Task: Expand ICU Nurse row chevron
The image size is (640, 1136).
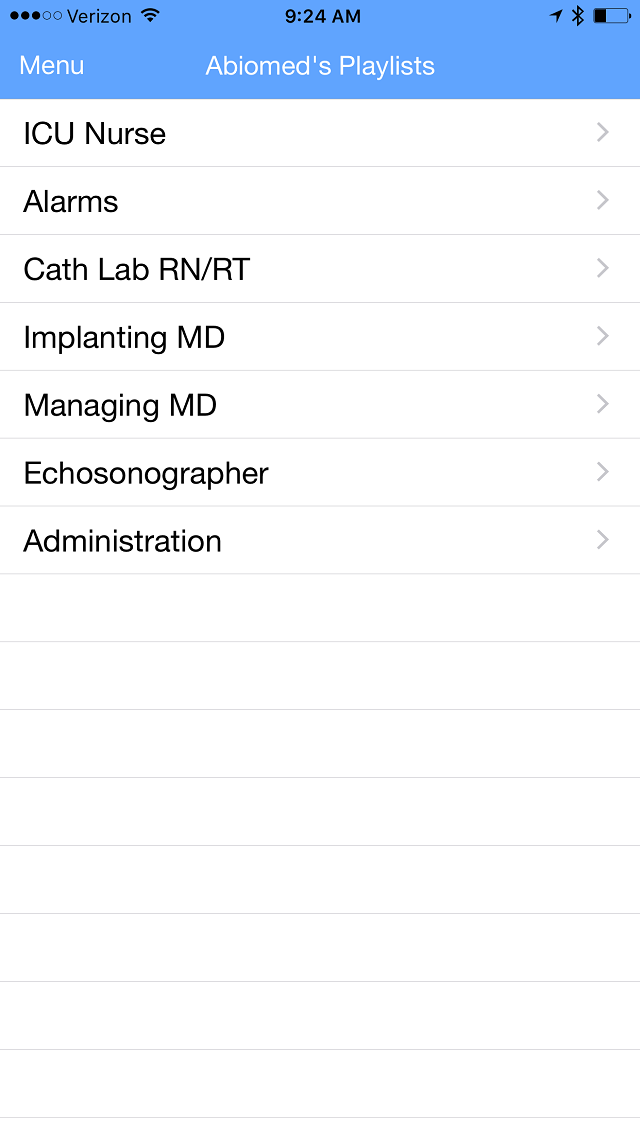Action: [x=603, y=132]
